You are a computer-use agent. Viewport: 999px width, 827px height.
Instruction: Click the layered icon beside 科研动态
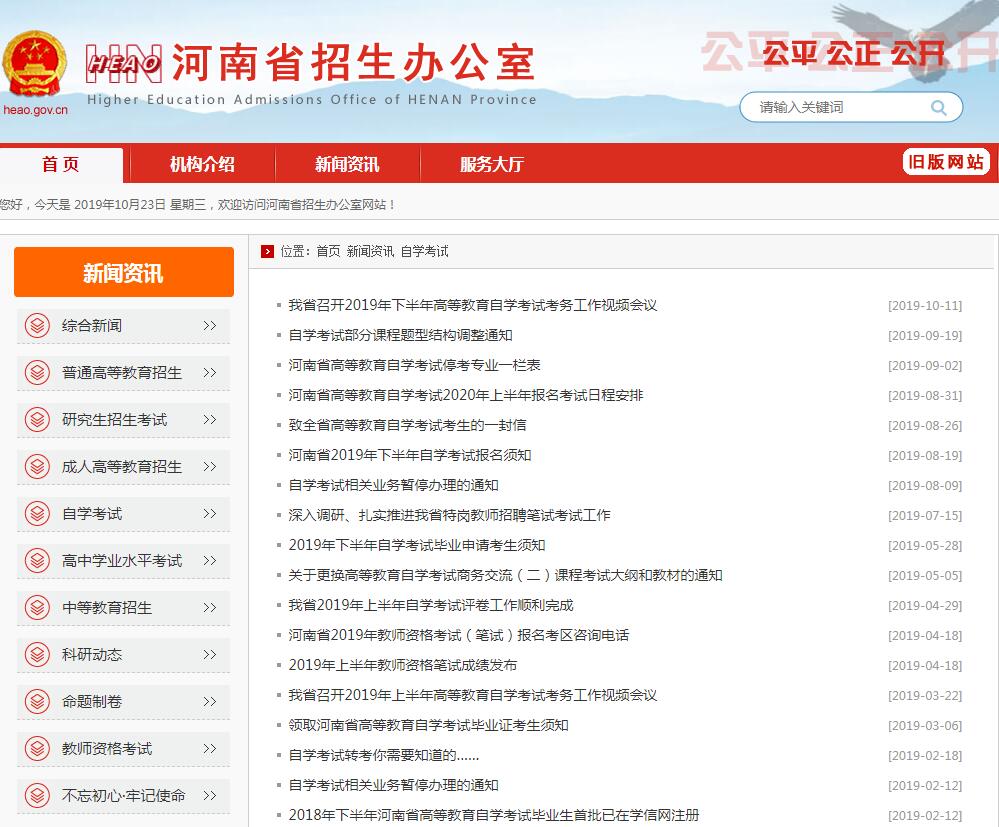pyautogui.click(x=37, y=655)
